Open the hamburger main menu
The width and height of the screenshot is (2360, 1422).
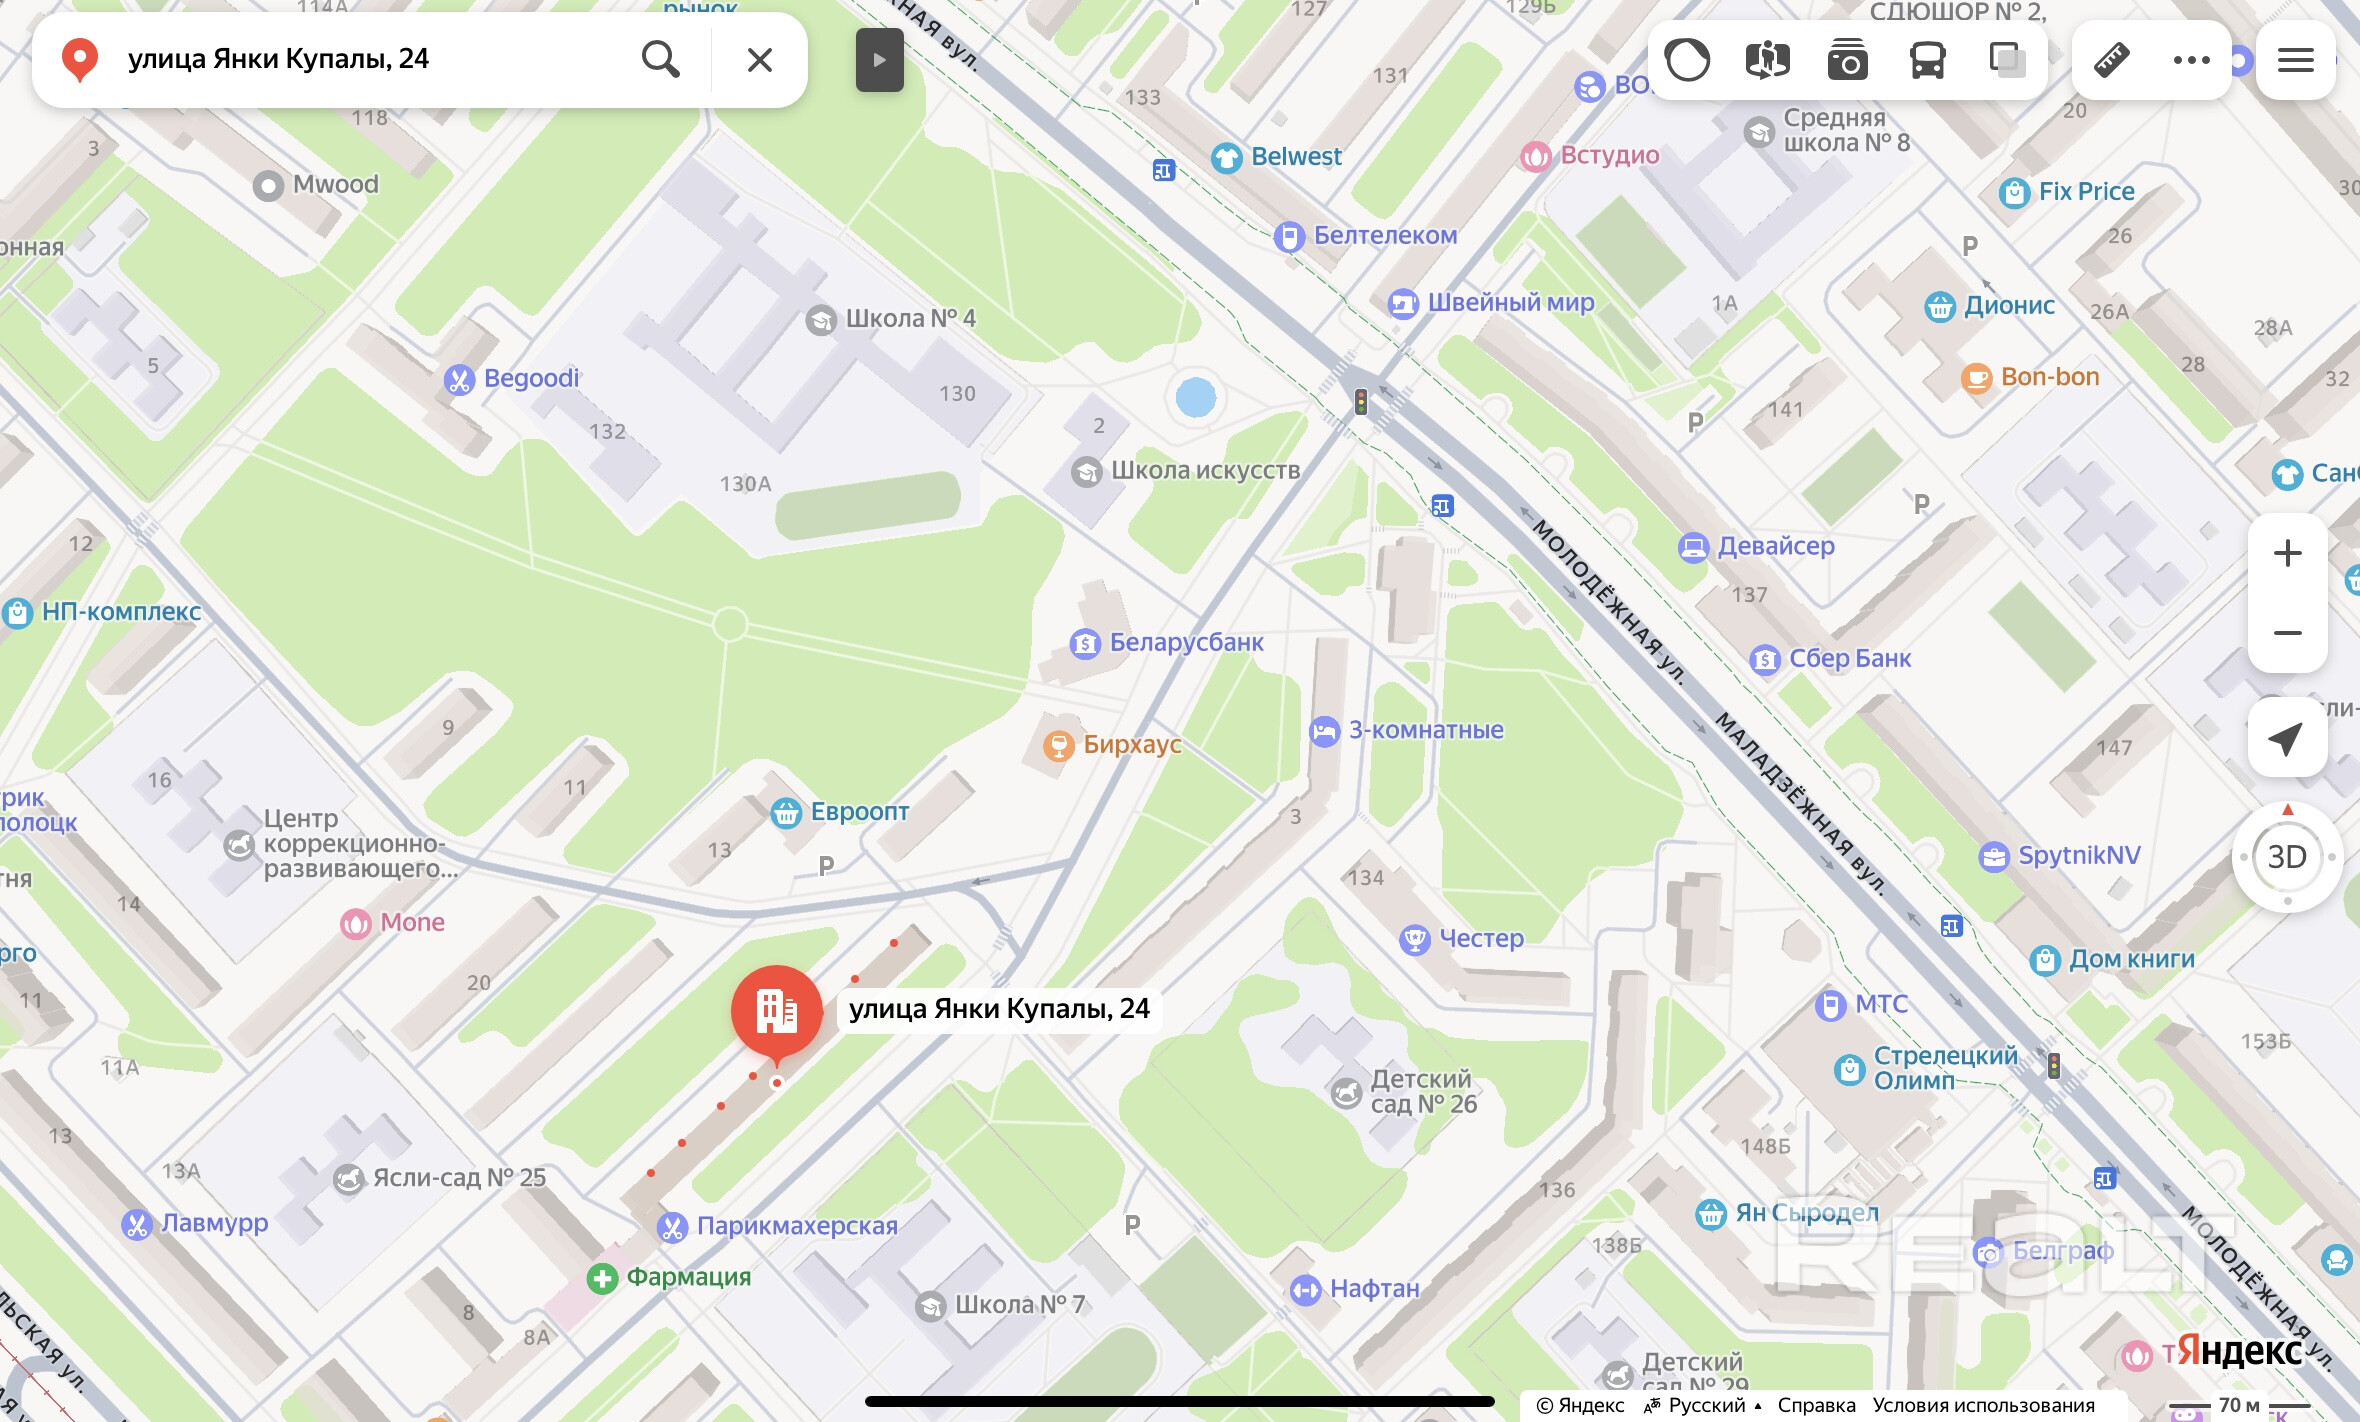(2296, 60)
